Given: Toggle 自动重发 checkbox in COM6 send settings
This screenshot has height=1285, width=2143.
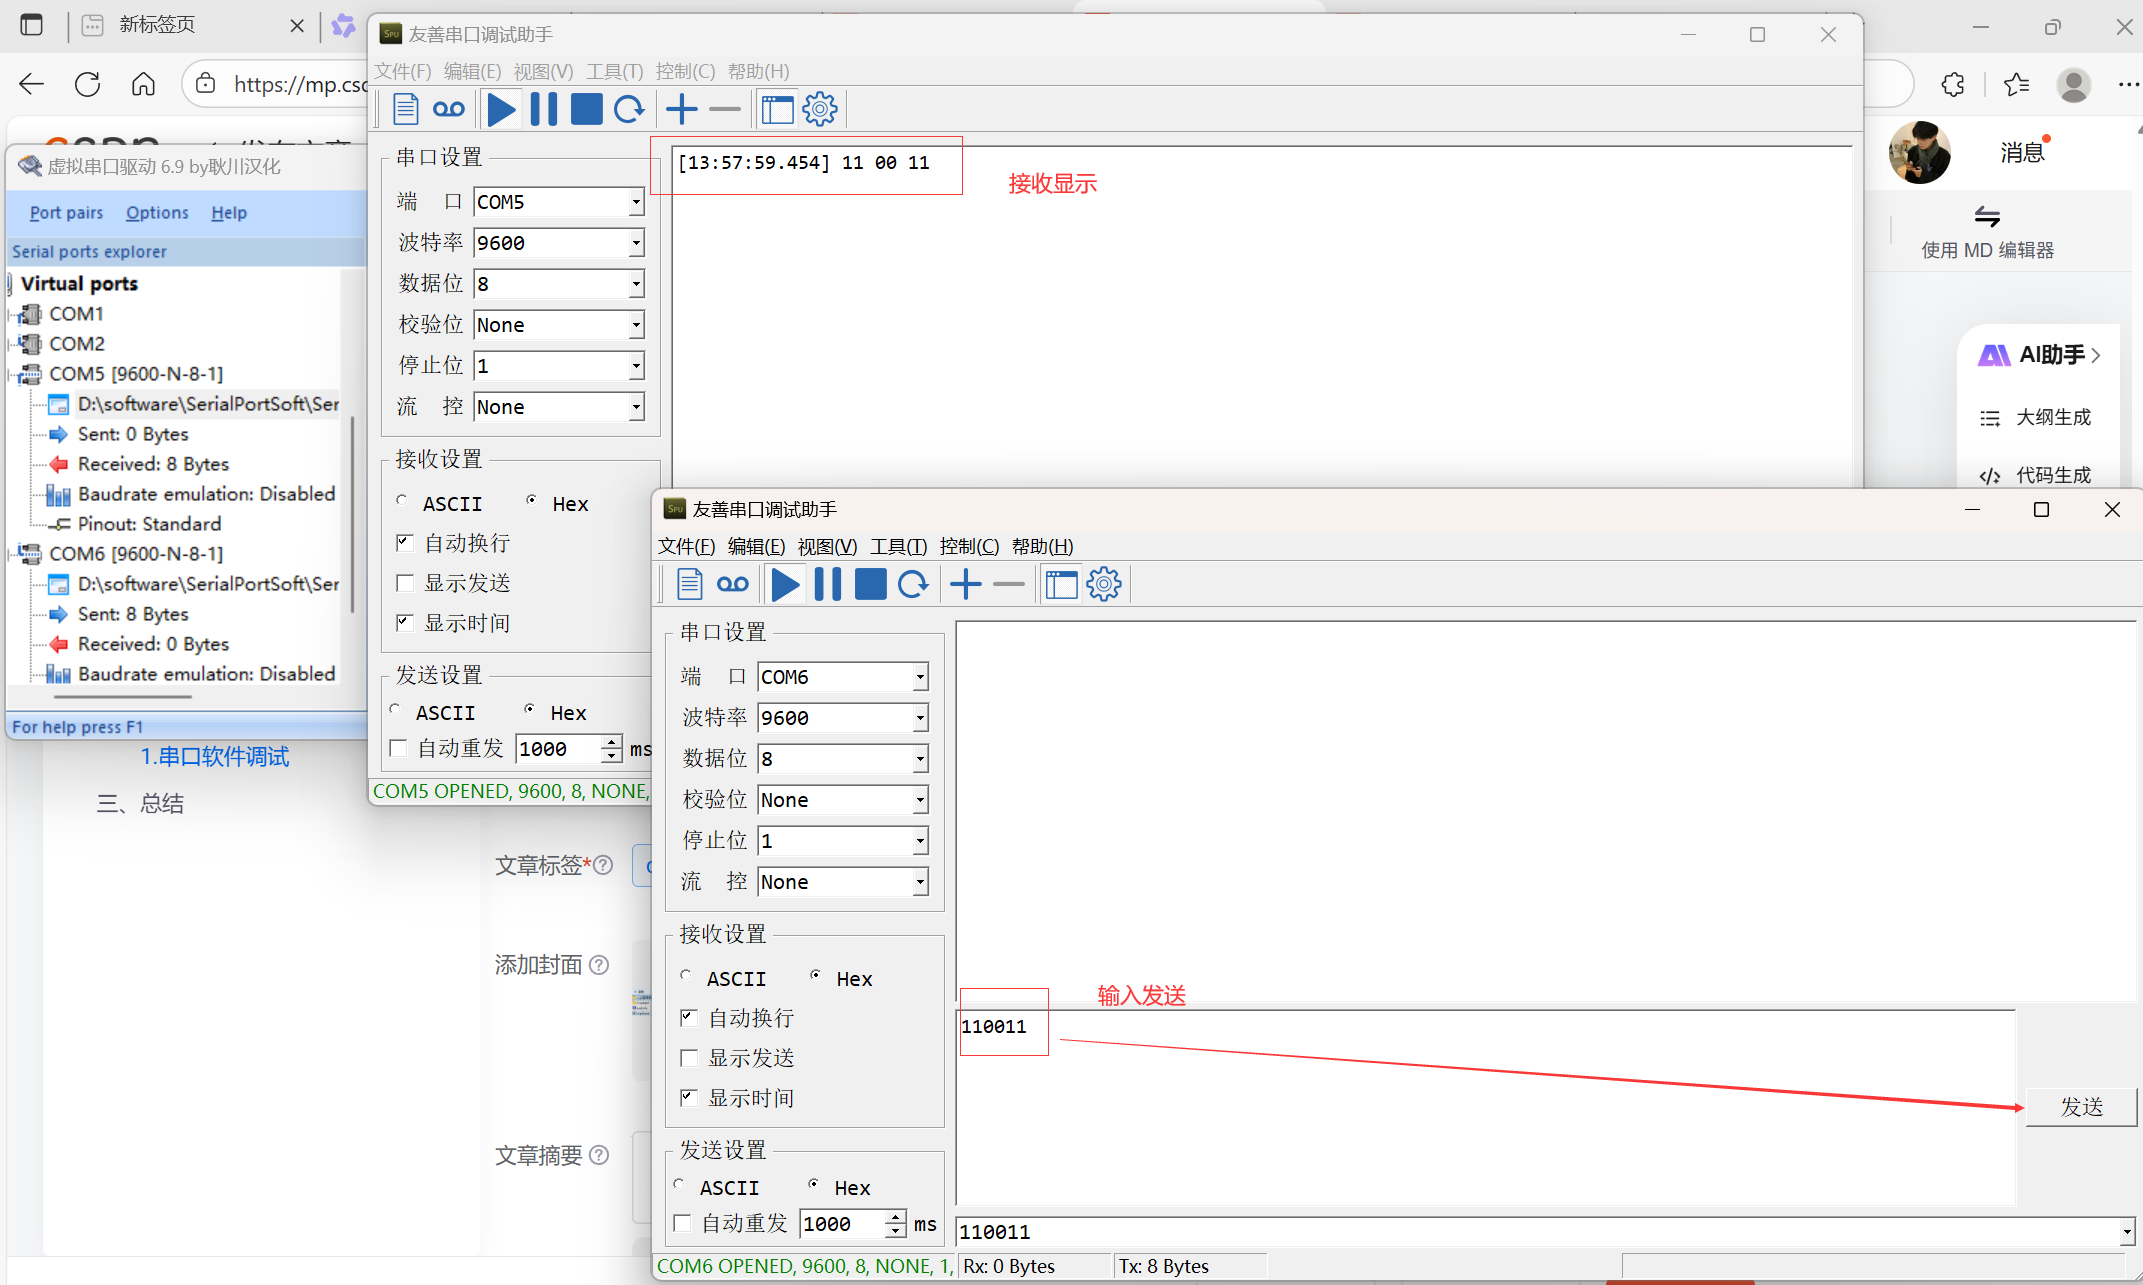Looking at the screenshot, I should click(683, 1223).
